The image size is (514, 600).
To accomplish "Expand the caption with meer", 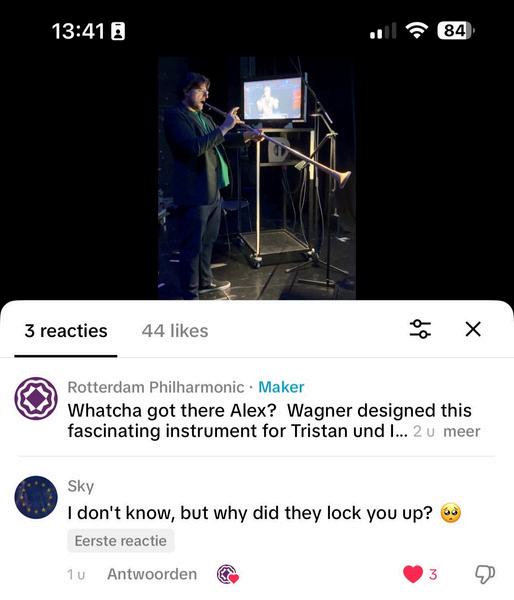I will coord(462,431).
